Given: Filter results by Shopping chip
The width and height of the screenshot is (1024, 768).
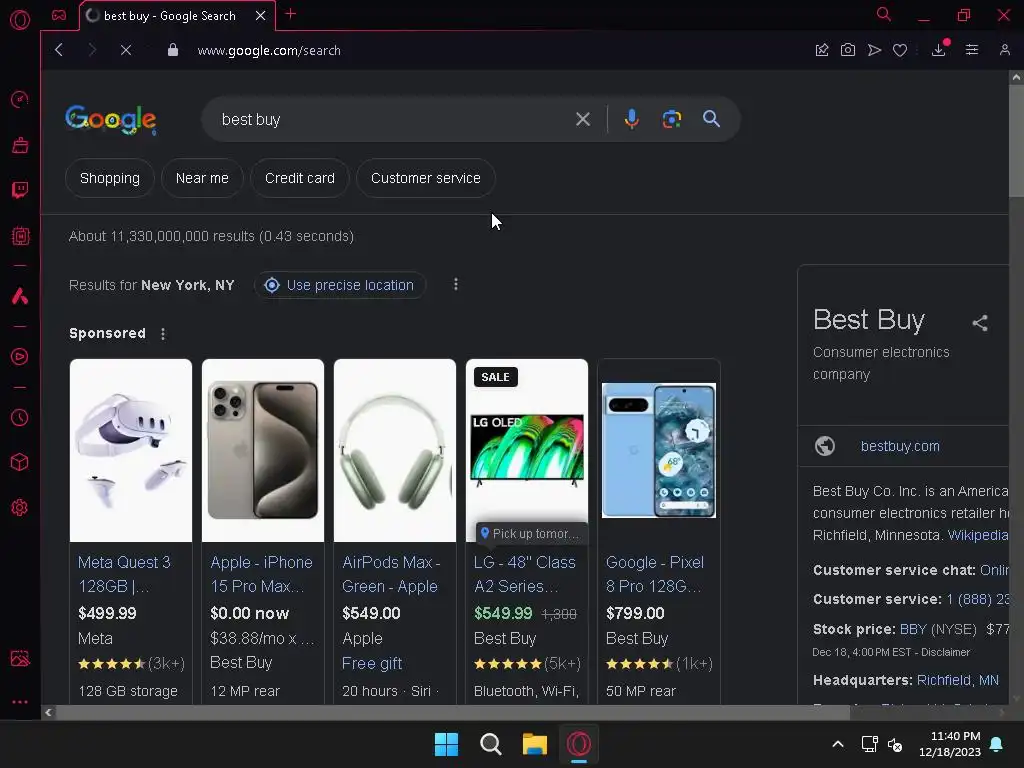Looking at the screenshot, I should point(110,178).
